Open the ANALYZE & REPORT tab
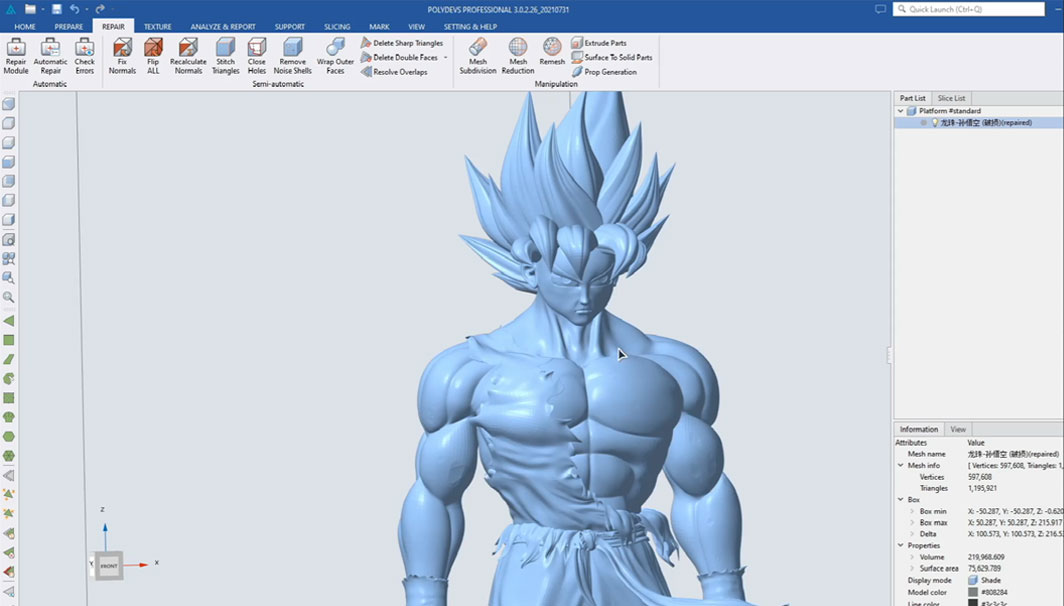Viewport: 1064px width, 606px height. pyautogui.click(x=223, y=26)
